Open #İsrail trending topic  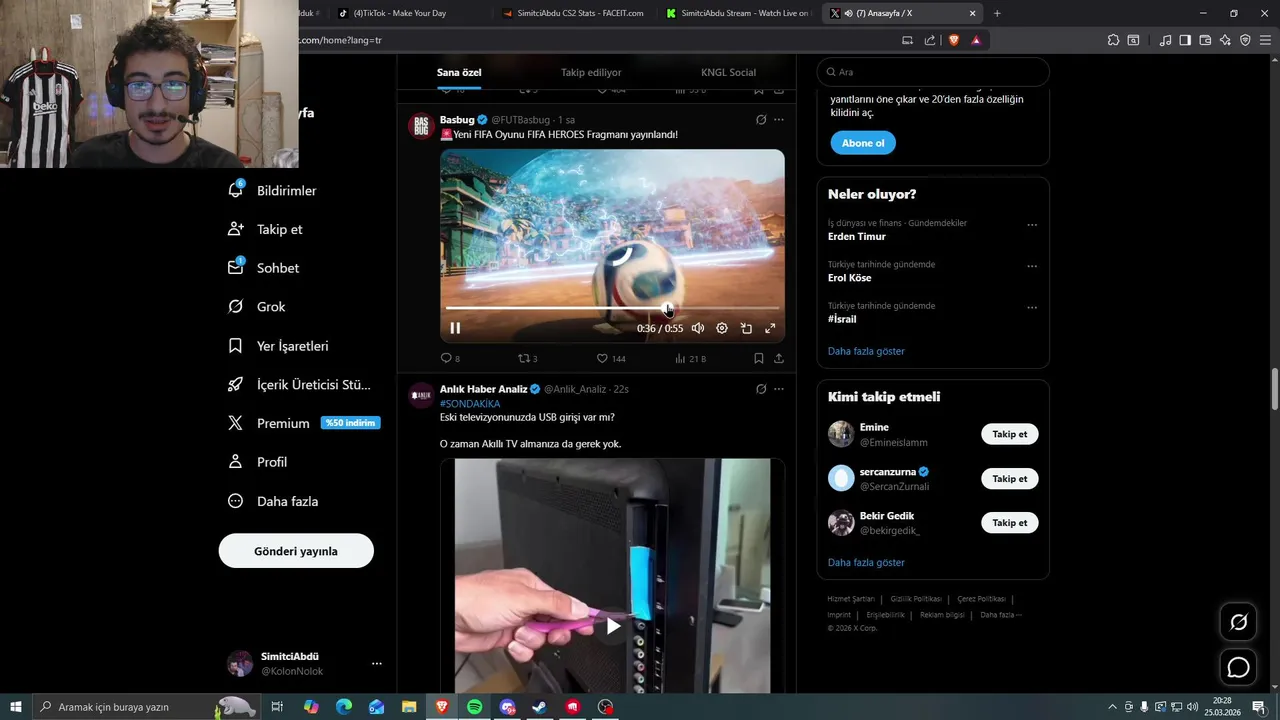tap(842, 319)
